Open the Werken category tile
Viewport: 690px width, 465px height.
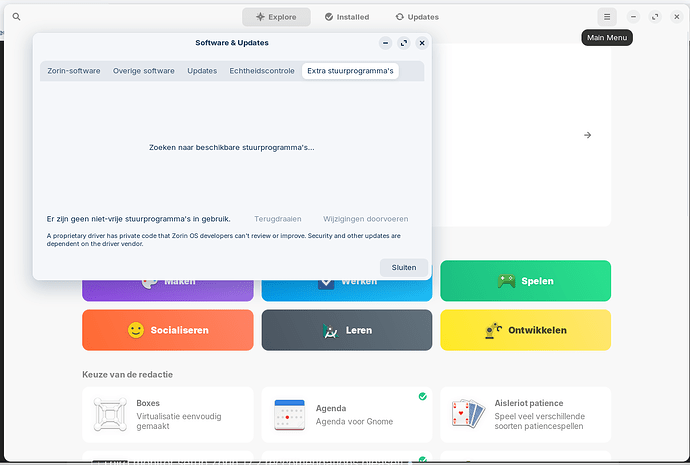pos(347,290)
